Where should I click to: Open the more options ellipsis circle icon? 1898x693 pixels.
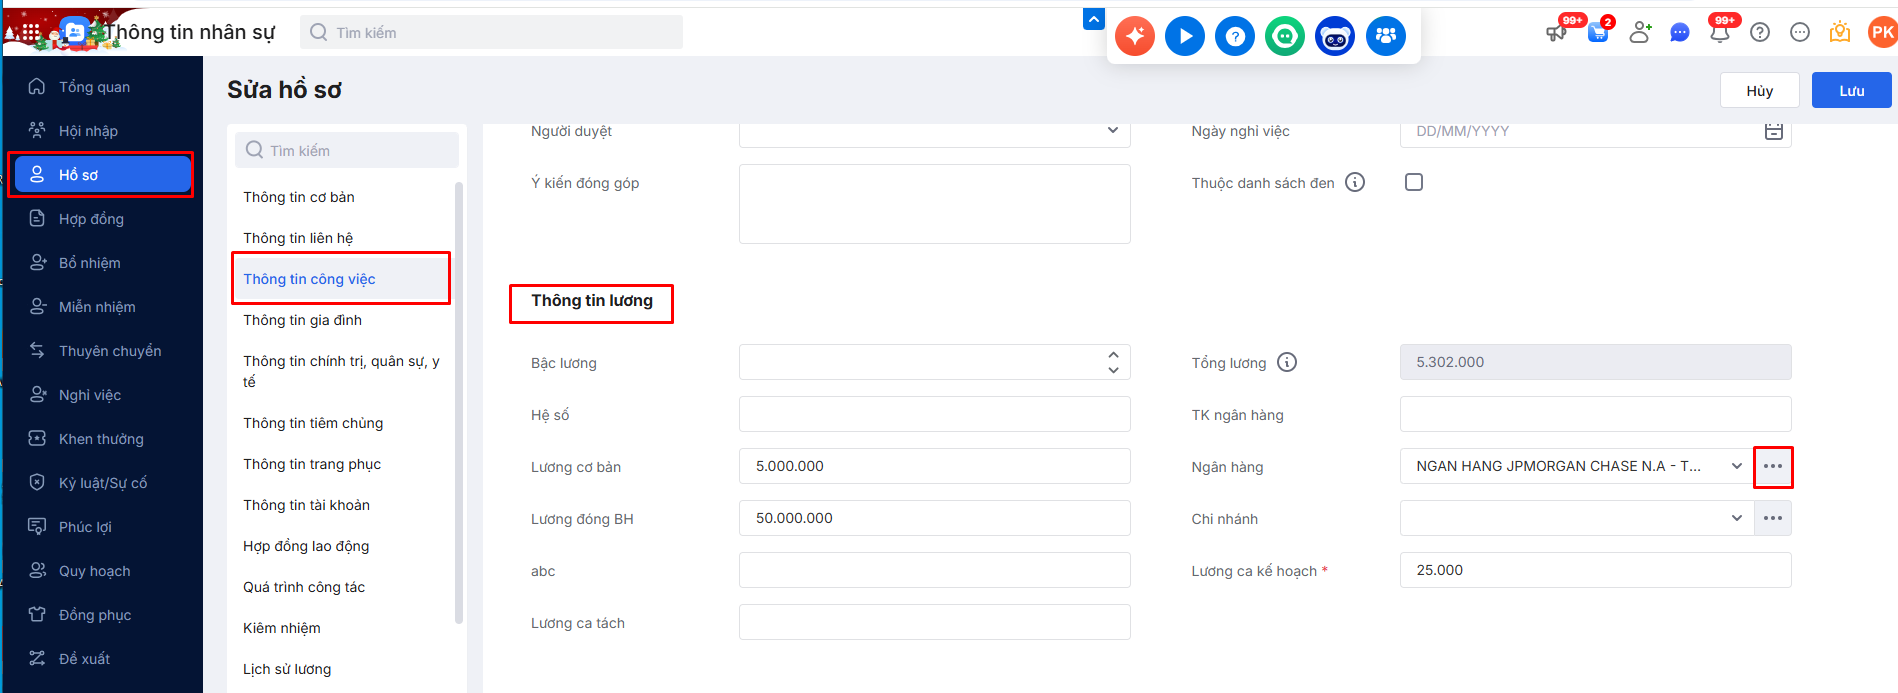pos(1800,32)
